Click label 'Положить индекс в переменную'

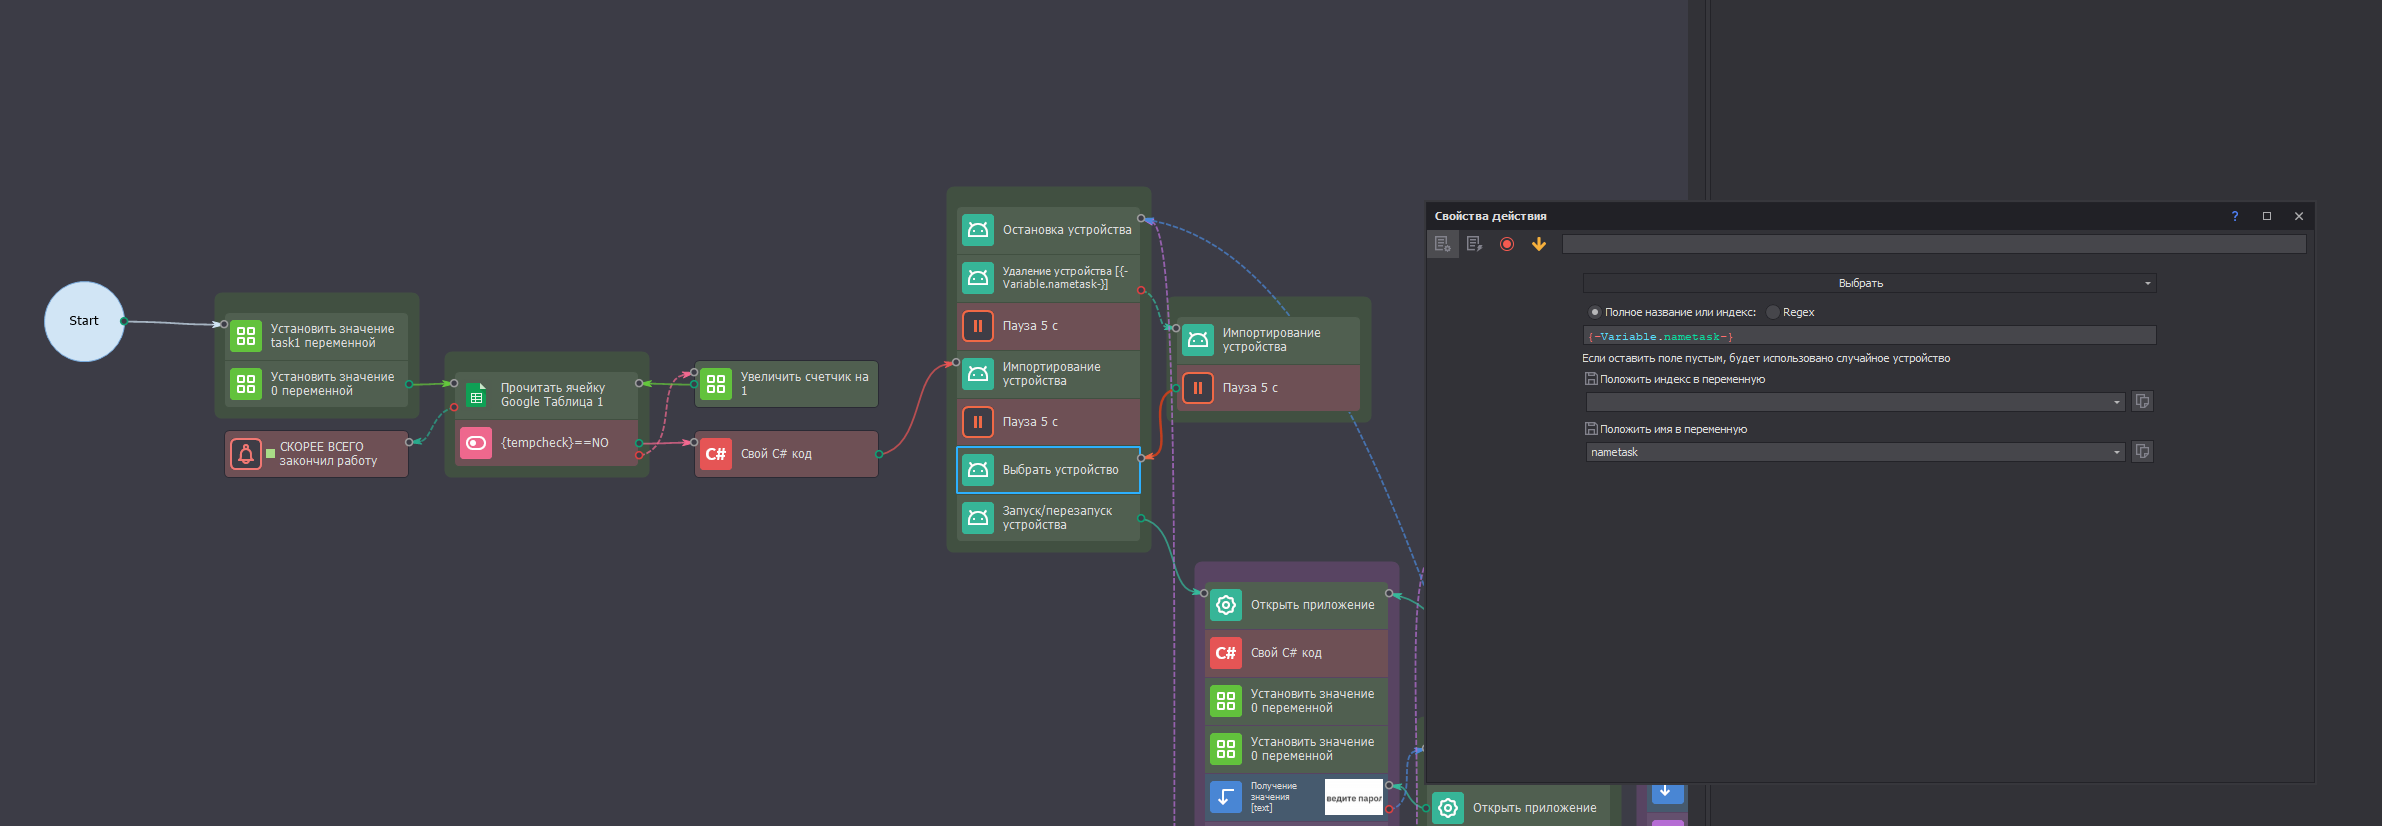(x=1682, y=379)
